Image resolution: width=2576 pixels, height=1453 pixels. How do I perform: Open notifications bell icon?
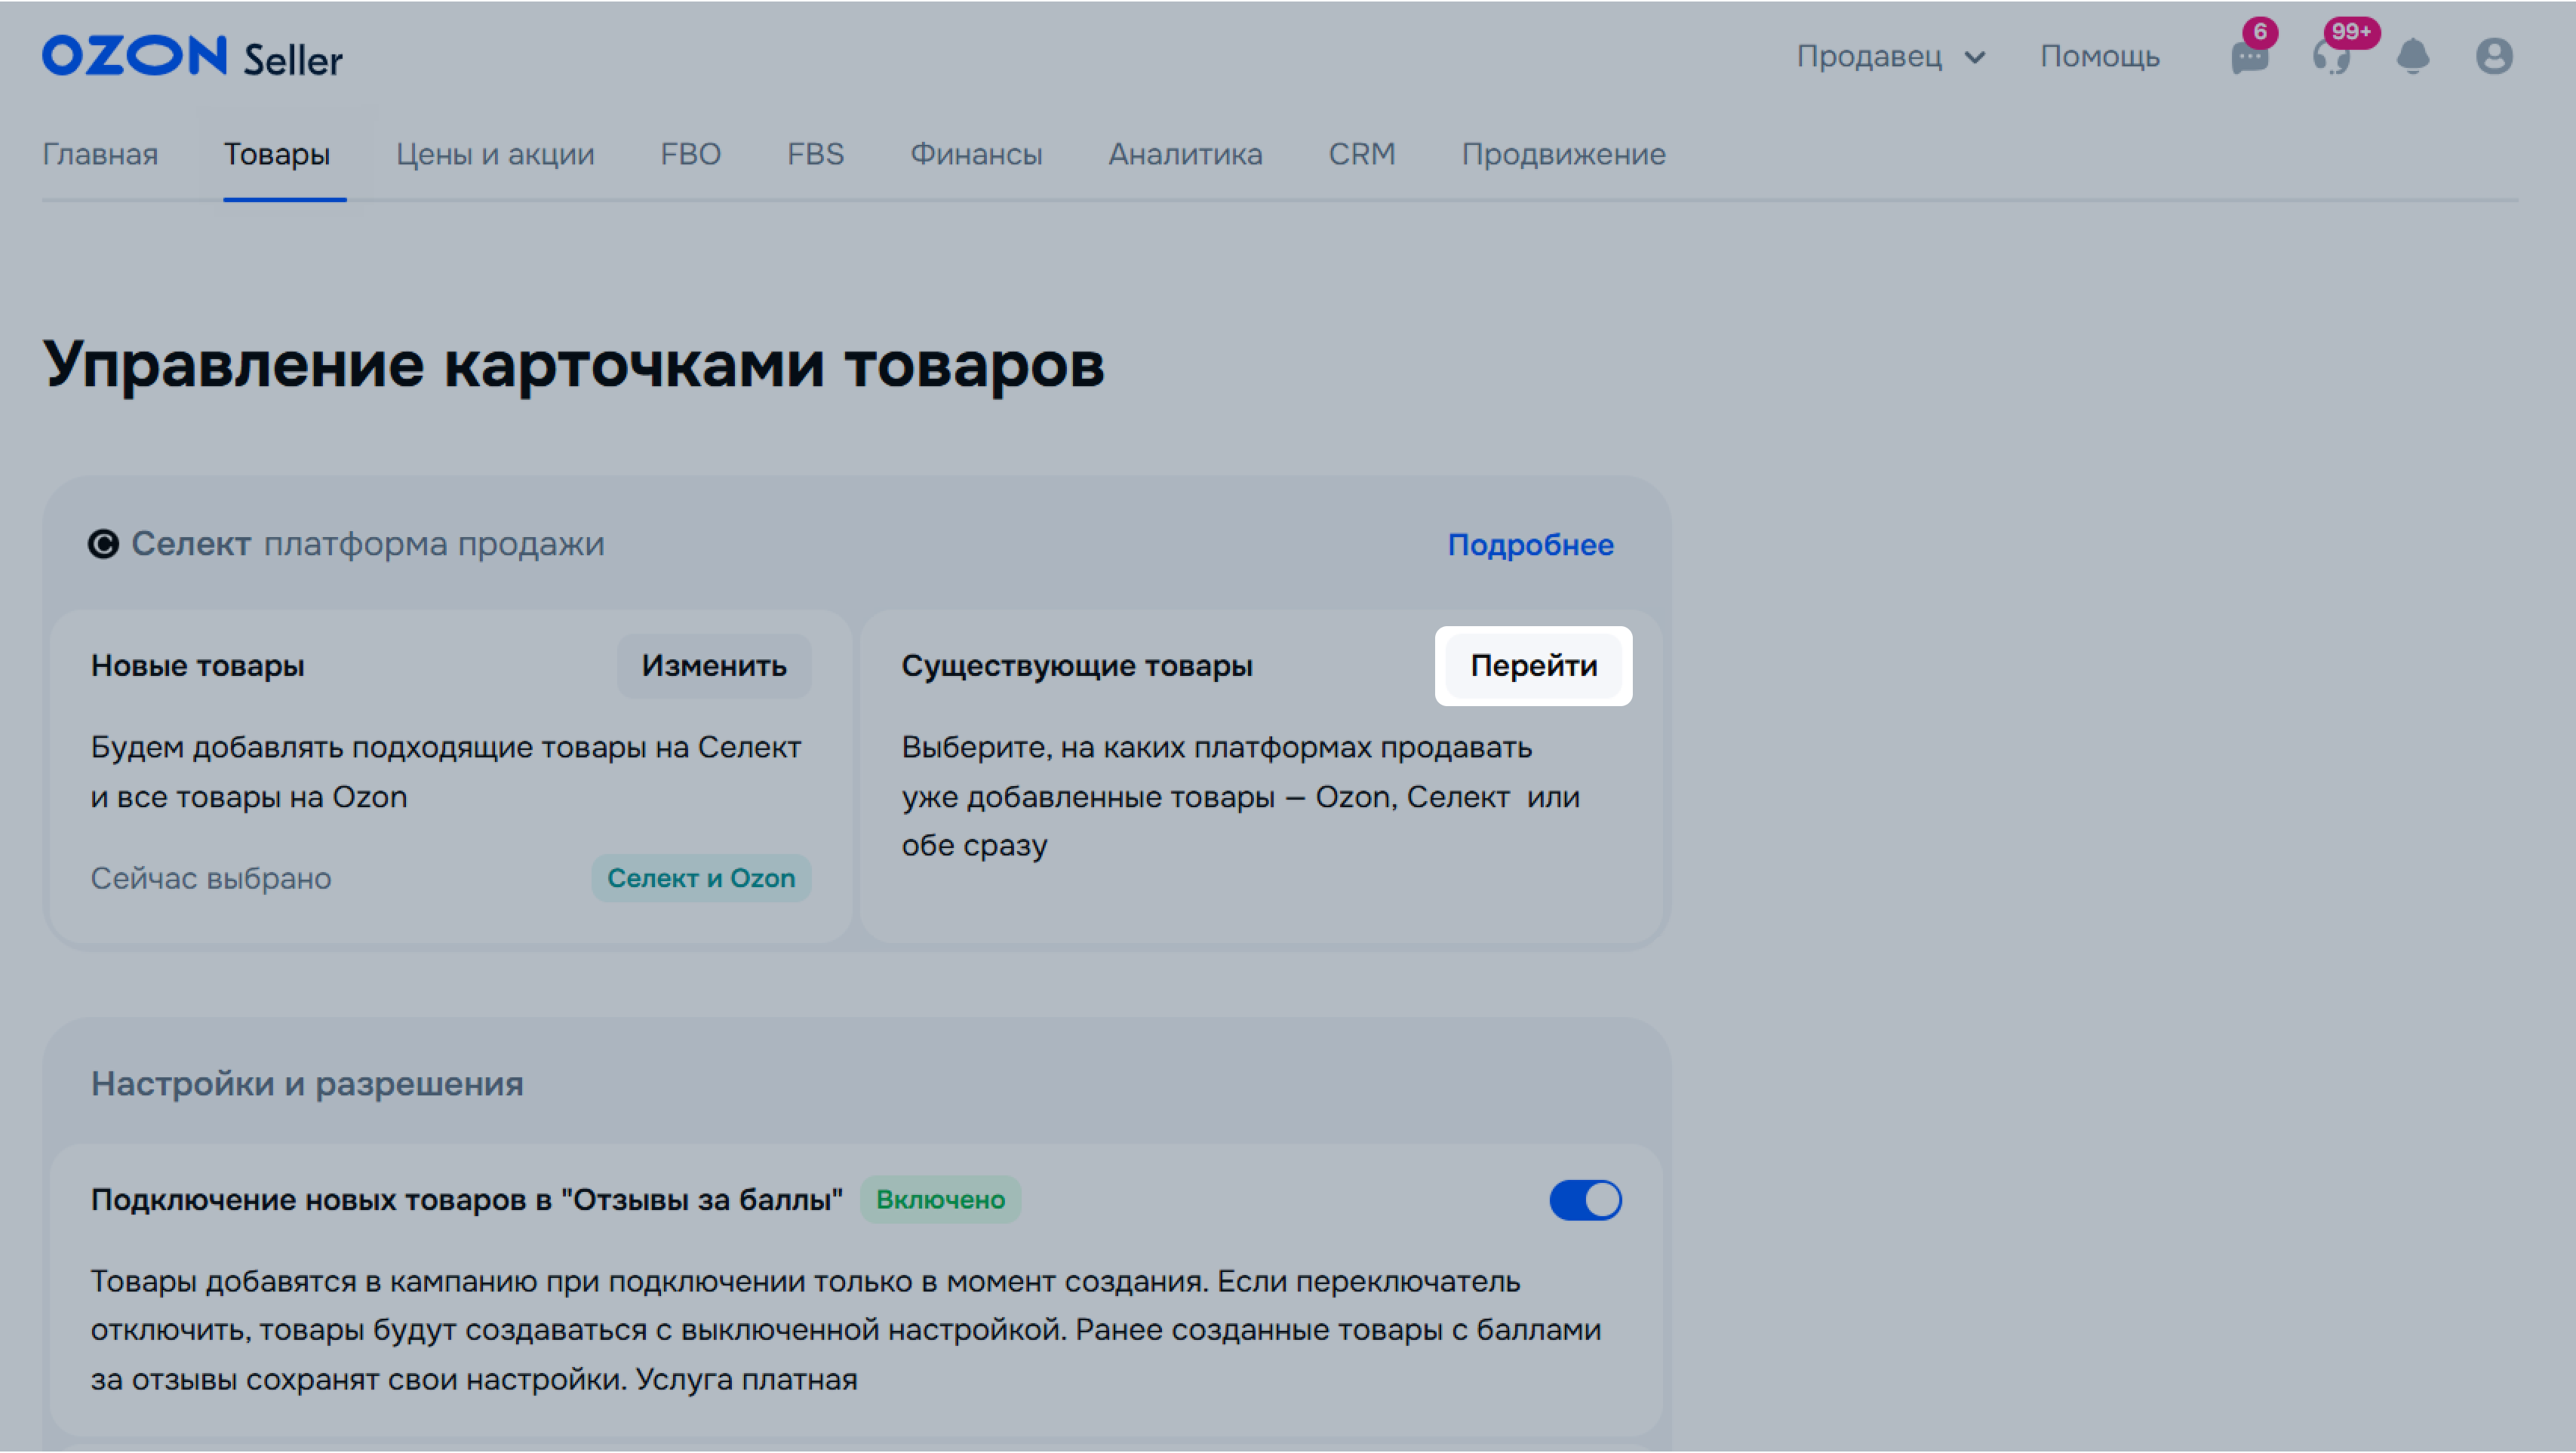click(x=2413, y=56)
